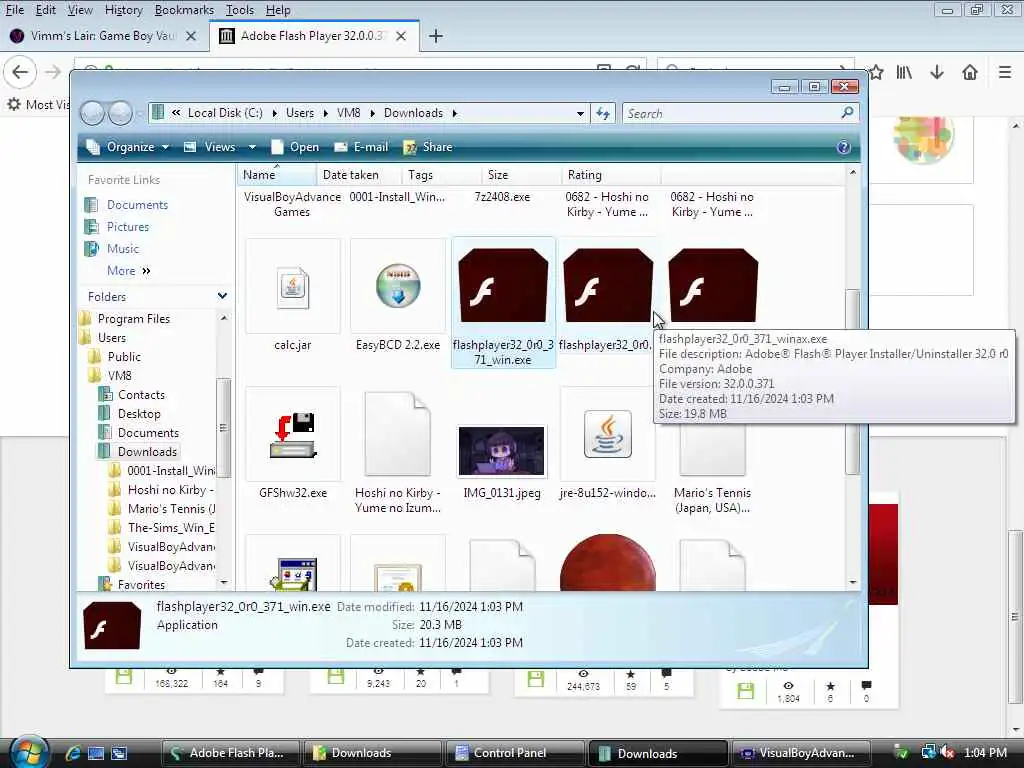
Task: Select Mario's Tennis folder in tree
Action: [x=171, y=509]
